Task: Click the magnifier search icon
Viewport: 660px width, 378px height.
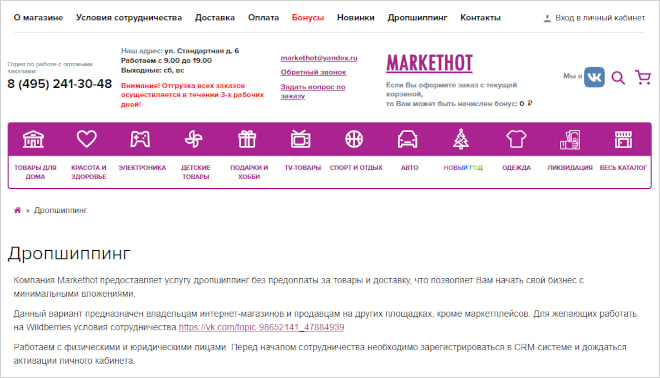Action: [618, 78]
